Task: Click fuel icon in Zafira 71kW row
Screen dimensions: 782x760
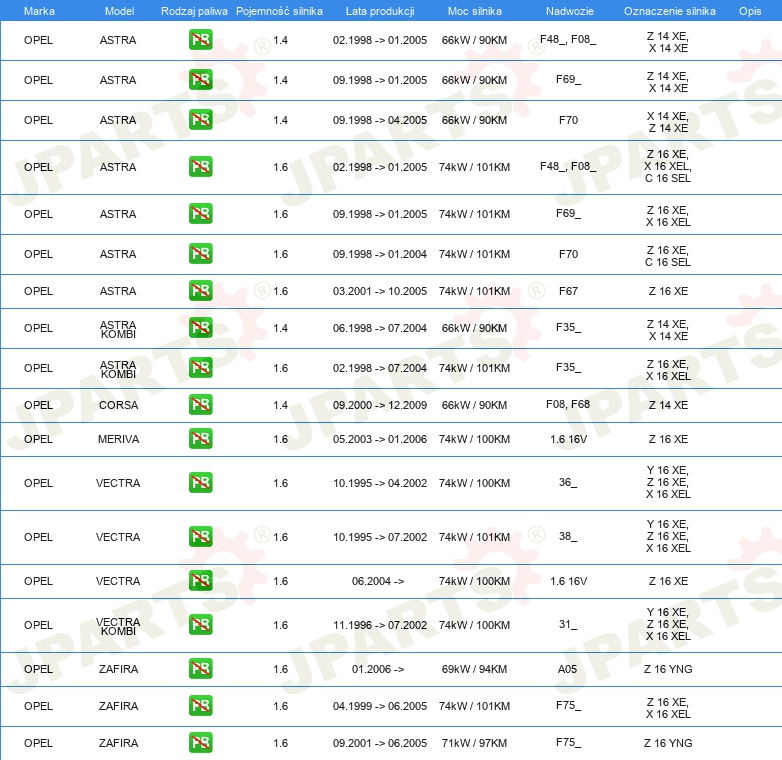Action: [200, 743]
